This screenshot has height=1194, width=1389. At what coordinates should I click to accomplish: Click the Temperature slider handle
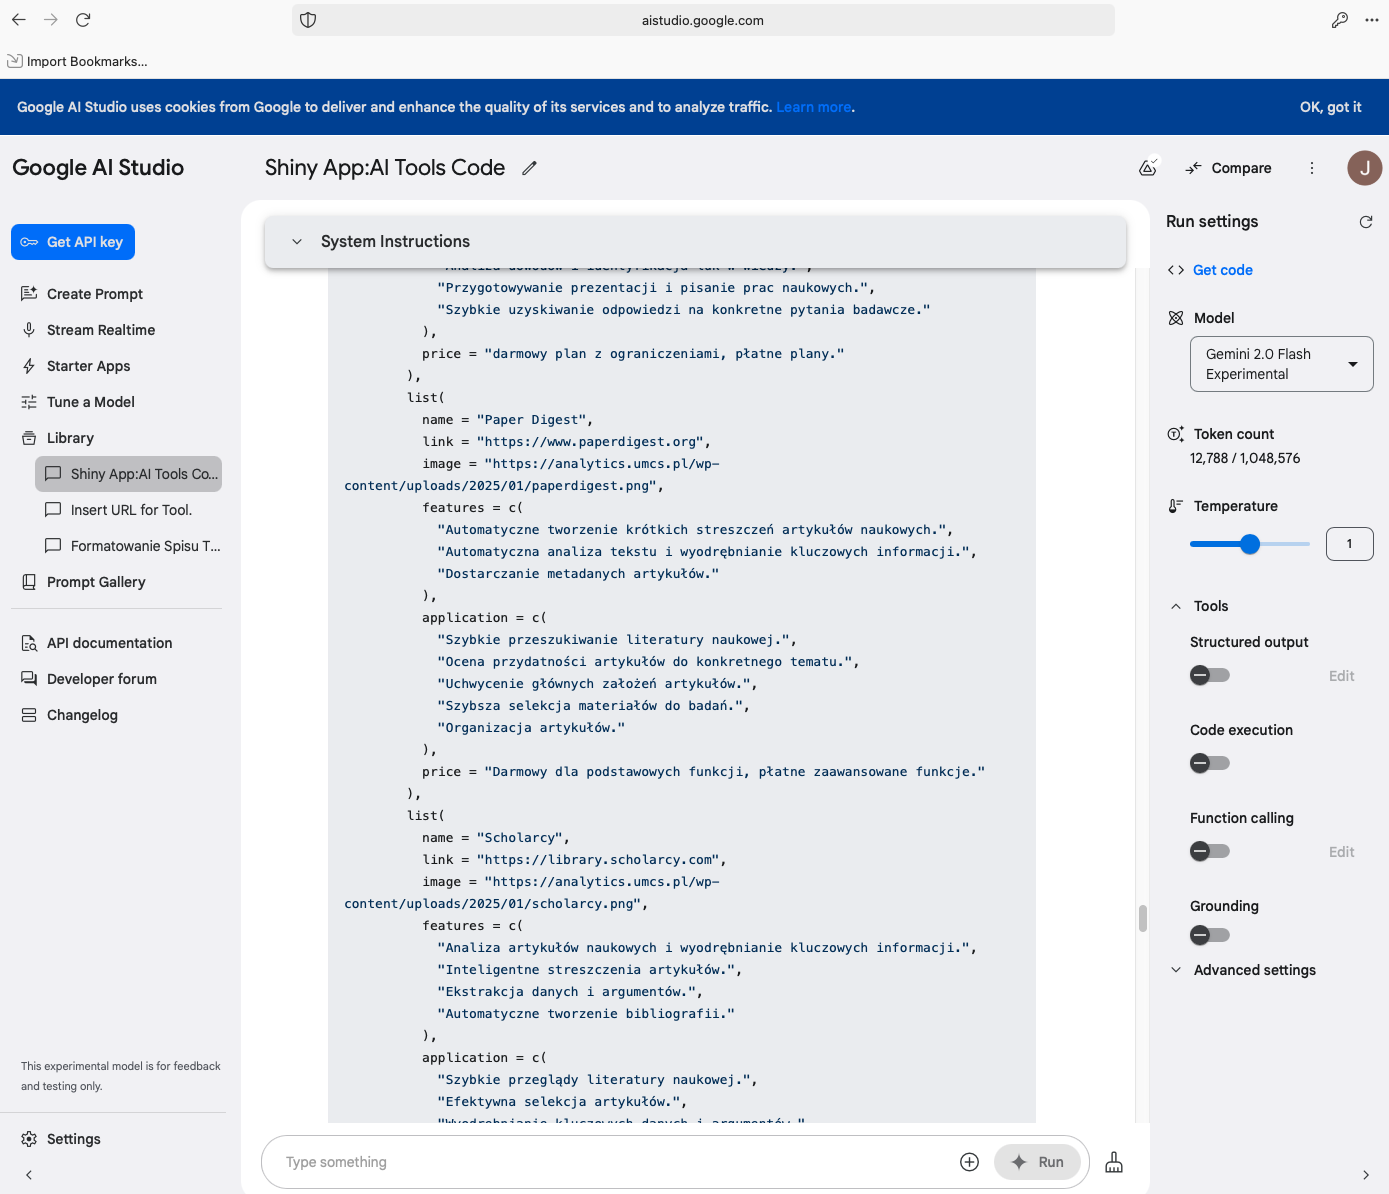[1250, 544]
